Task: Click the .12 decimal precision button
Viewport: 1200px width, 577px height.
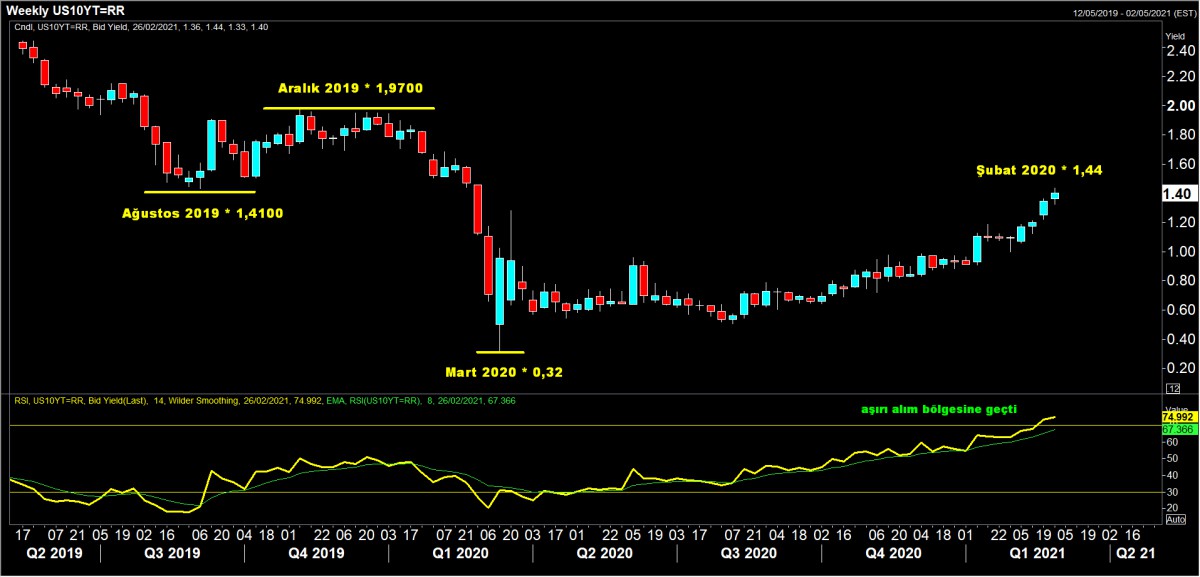Action: point(1173,388)
